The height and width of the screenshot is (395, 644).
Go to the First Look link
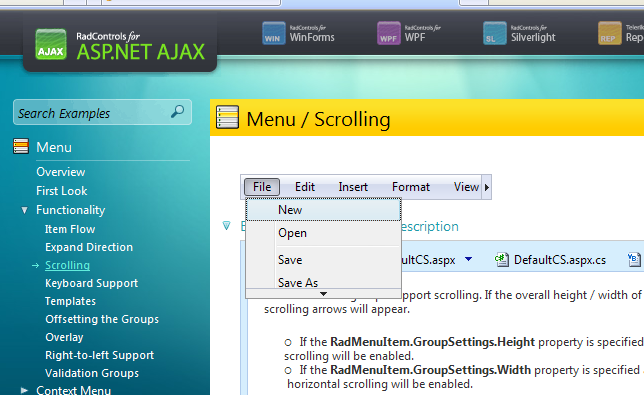62,191
